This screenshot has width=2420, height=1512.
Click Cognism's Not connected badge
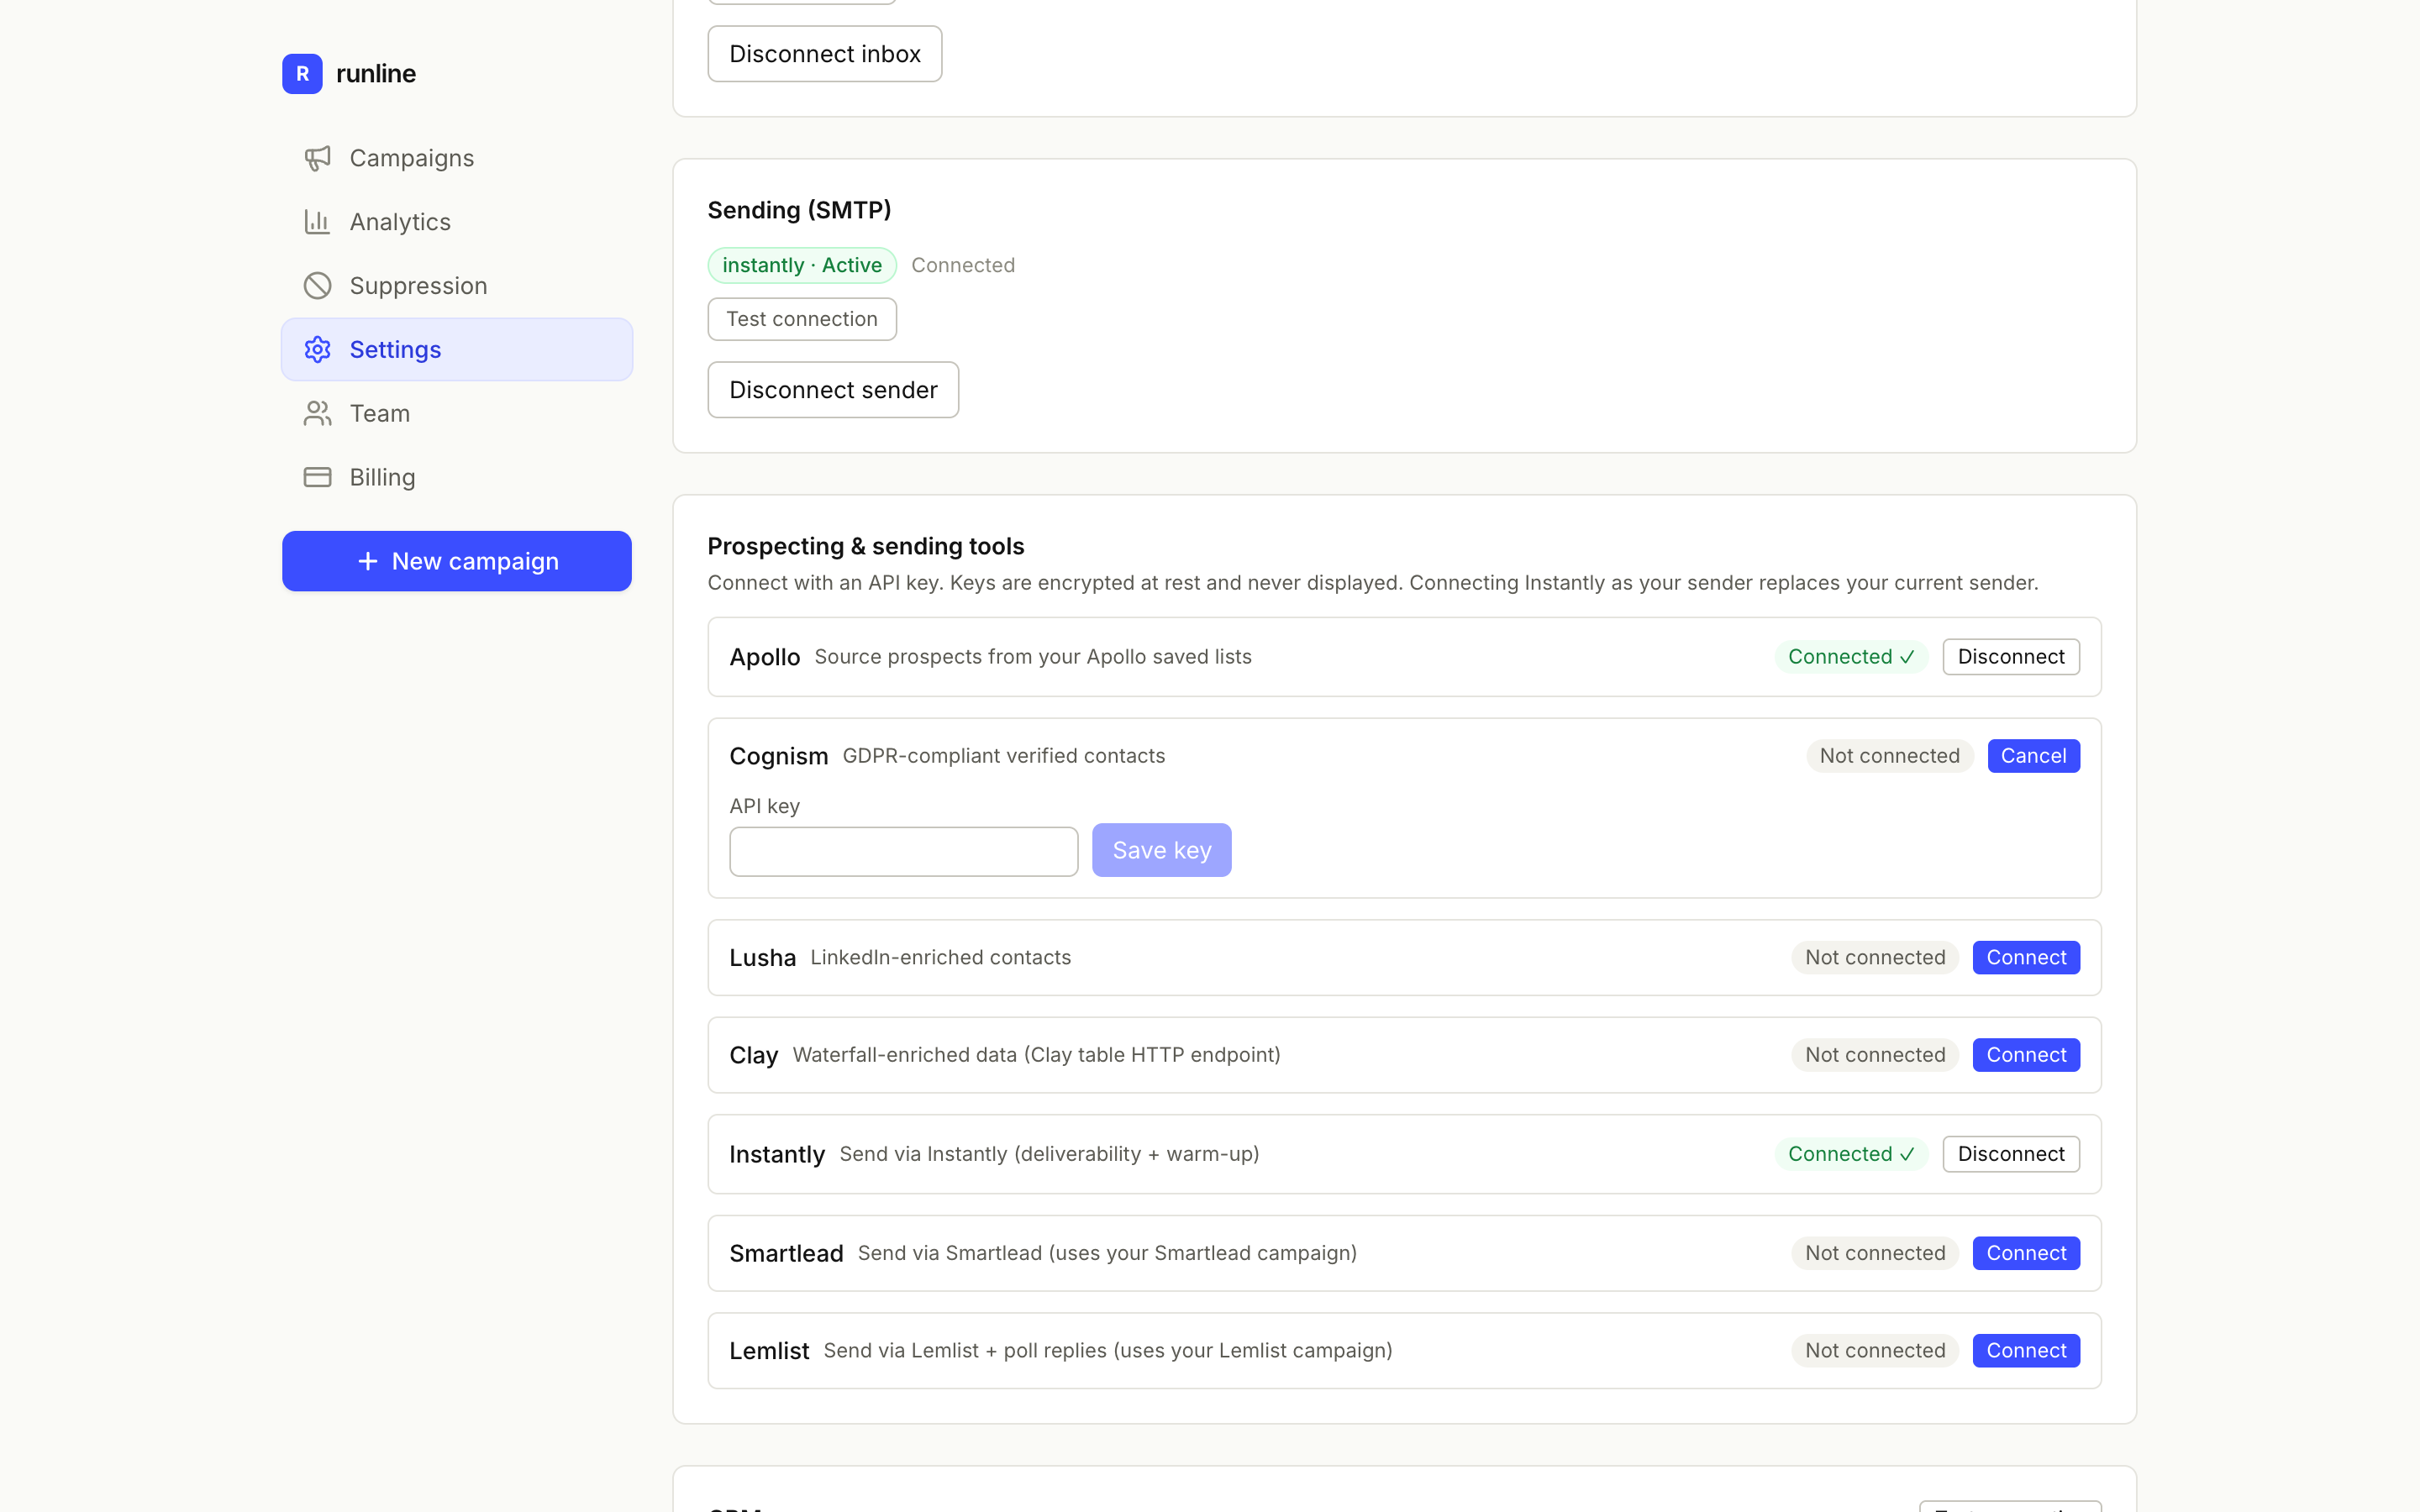coord(1889,756)
